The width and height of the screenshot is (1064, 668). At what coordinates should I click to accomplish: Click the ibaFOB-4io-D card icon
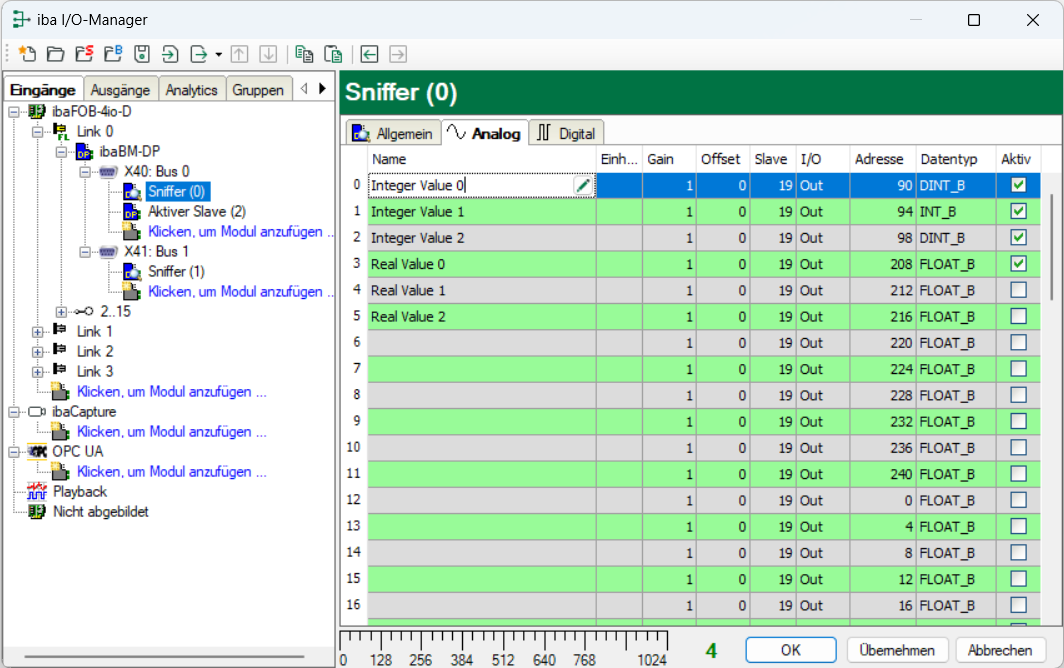(x=37, y=111)
